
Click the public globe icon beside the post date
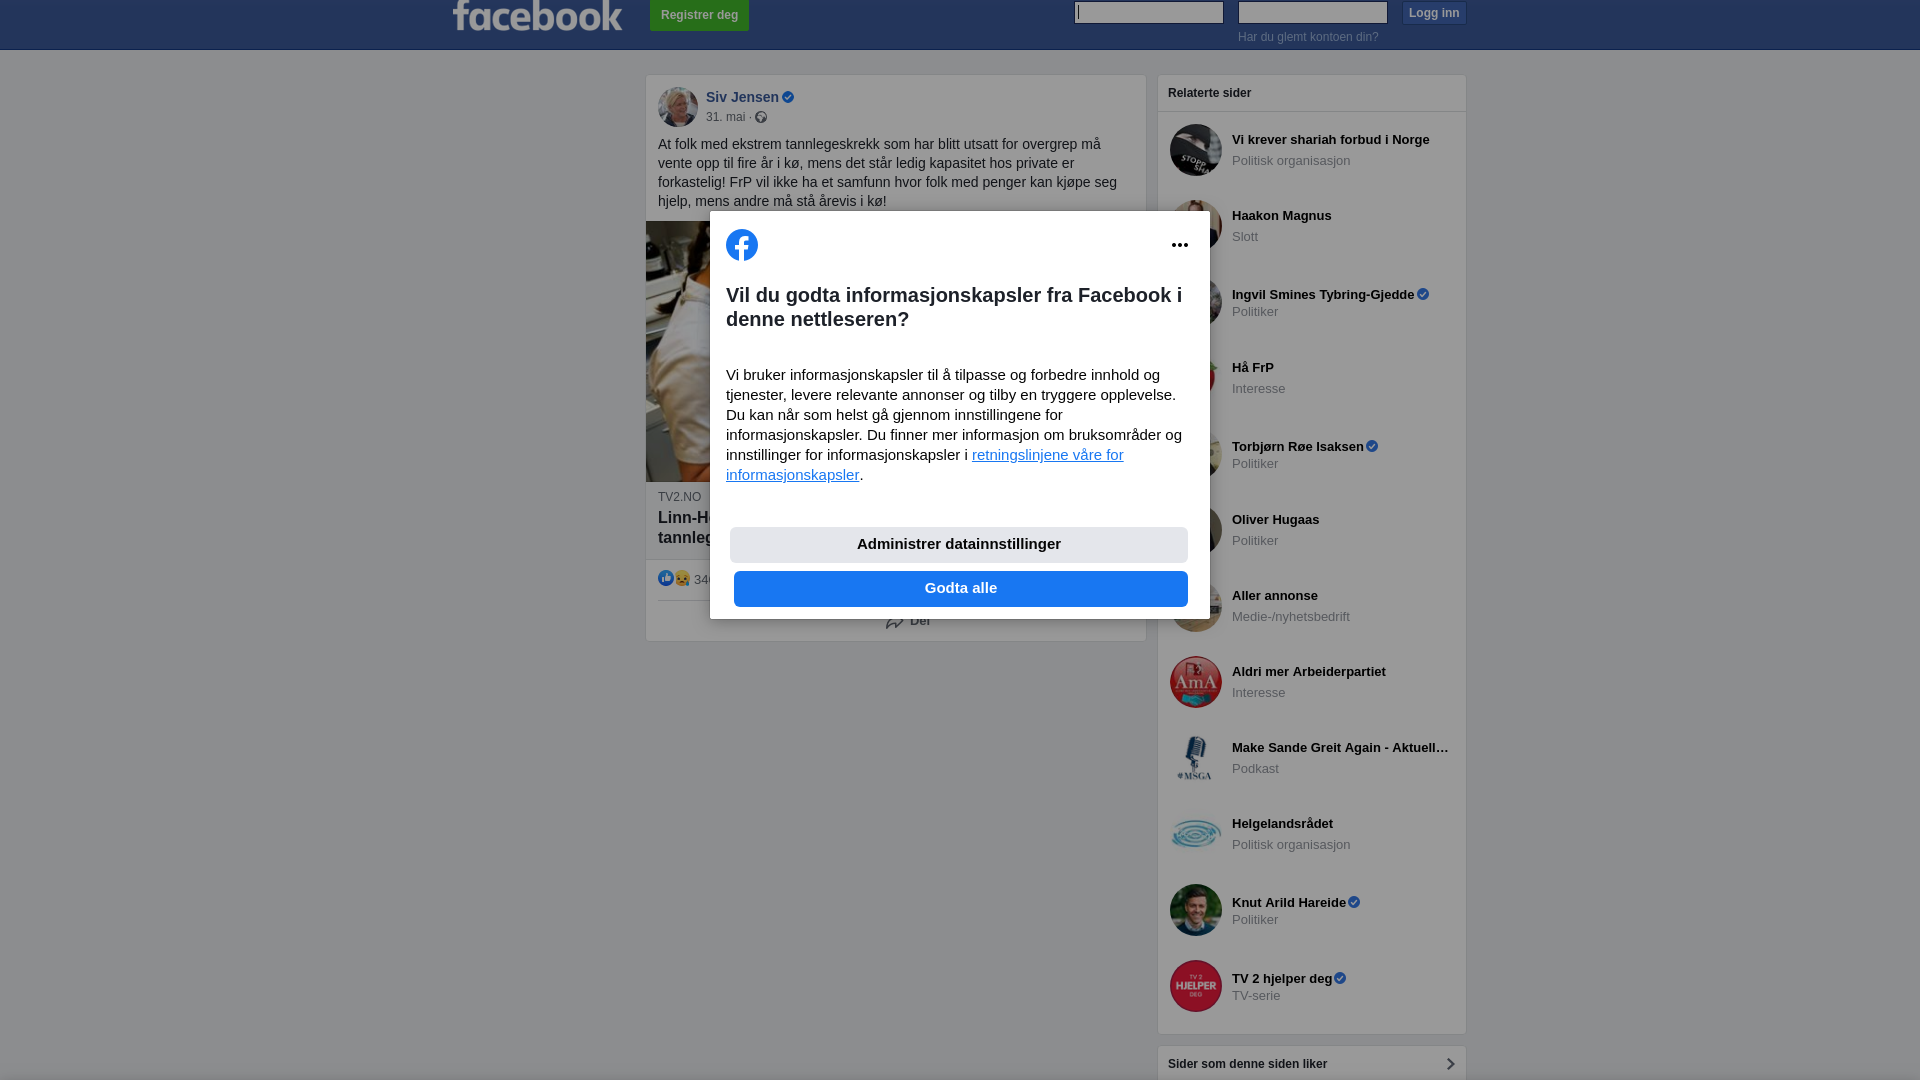pyautogui.click(x=761, y=118)
